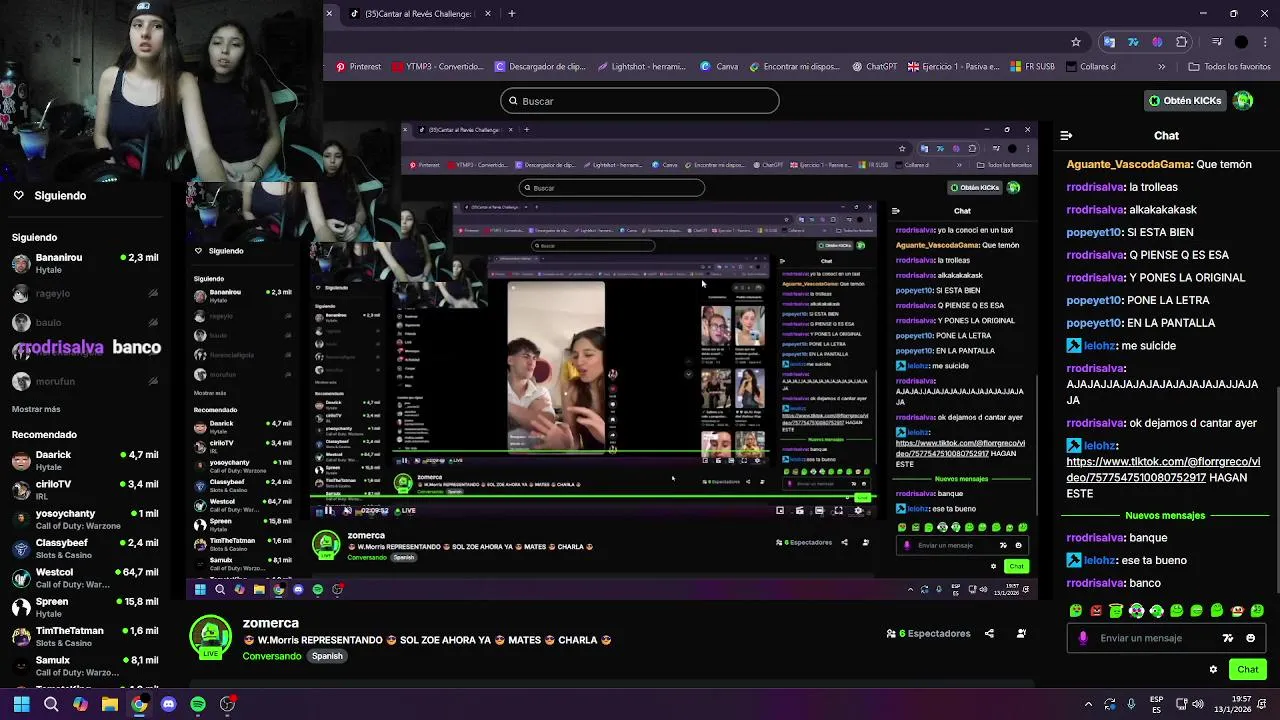1280x720 pixels.
Task: Open a new browser tab
Action: coord(512,14)
